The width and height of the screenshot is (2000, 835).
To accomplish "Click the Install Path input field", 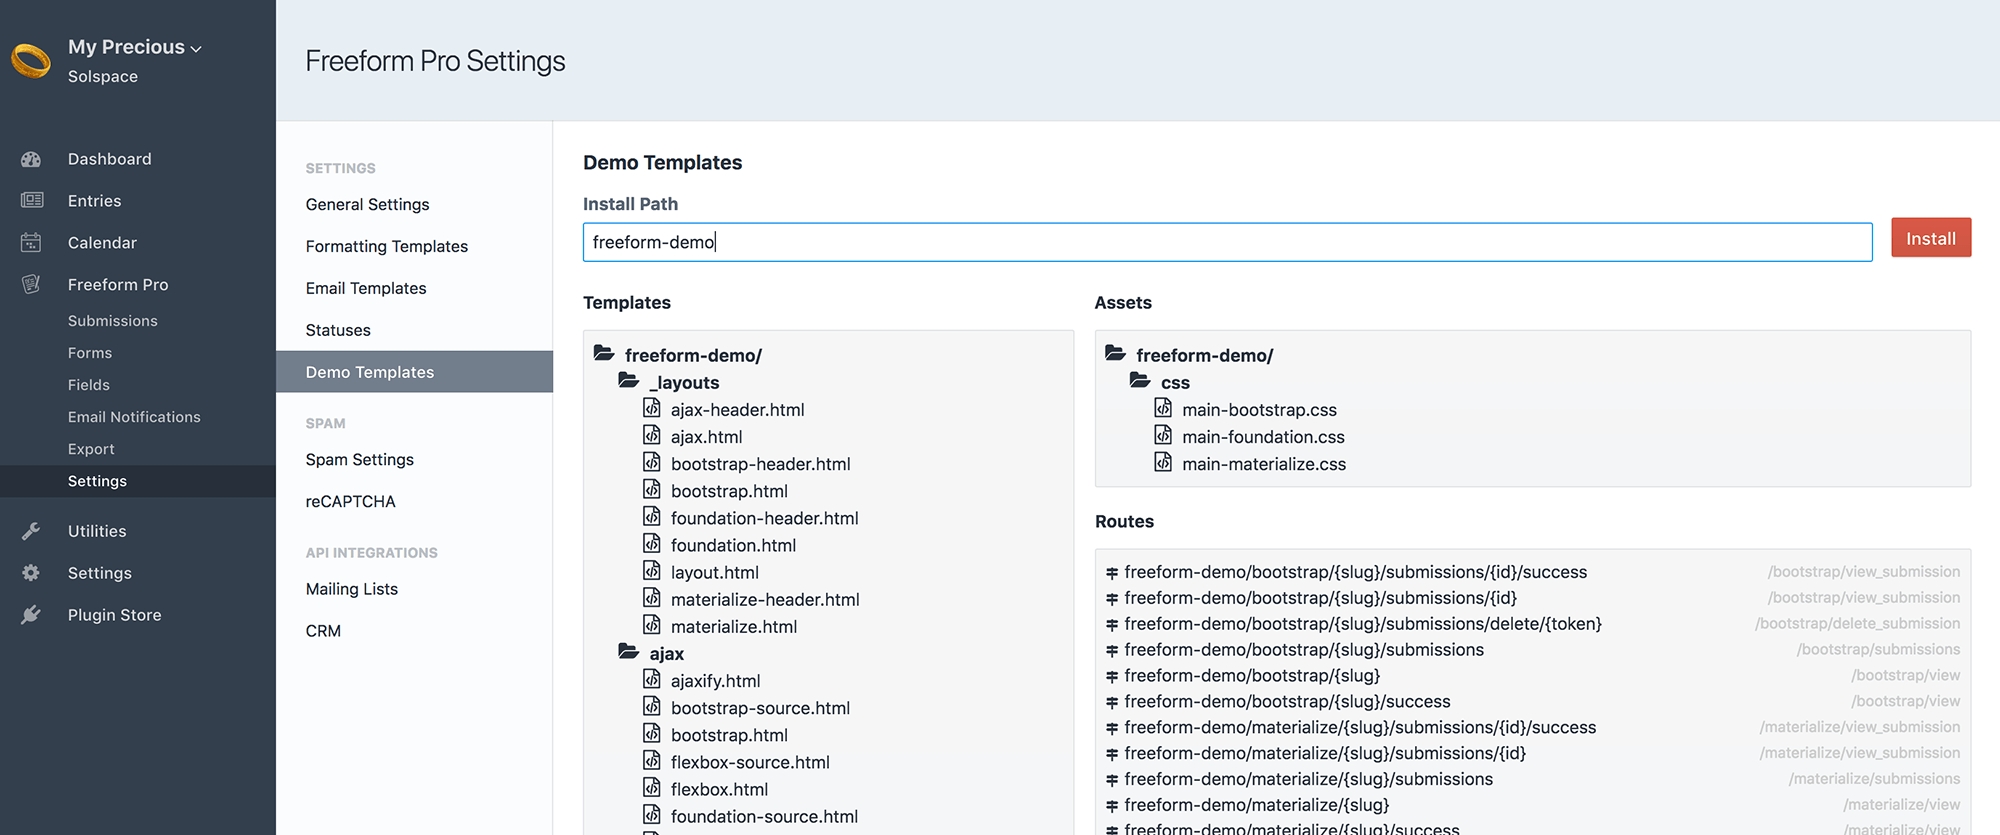I will pos(1227,242).
